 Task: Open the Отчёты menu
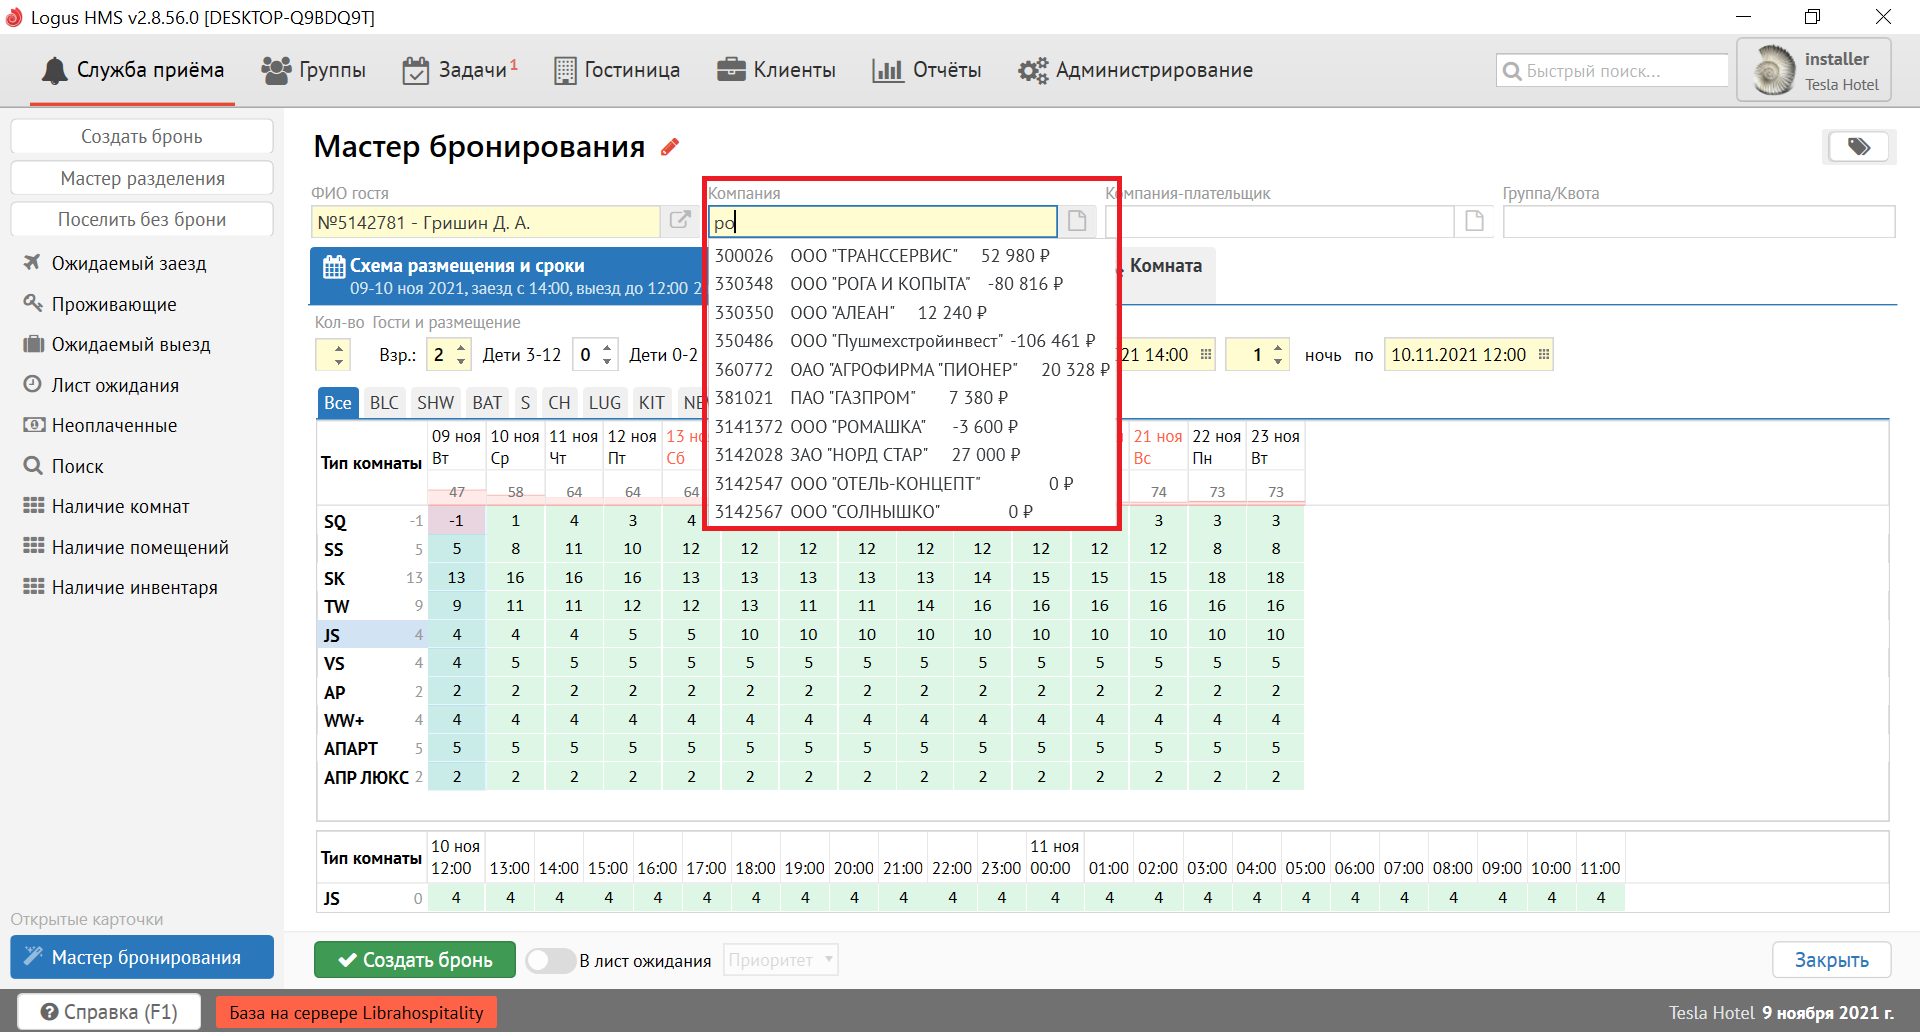pos(927,70)
